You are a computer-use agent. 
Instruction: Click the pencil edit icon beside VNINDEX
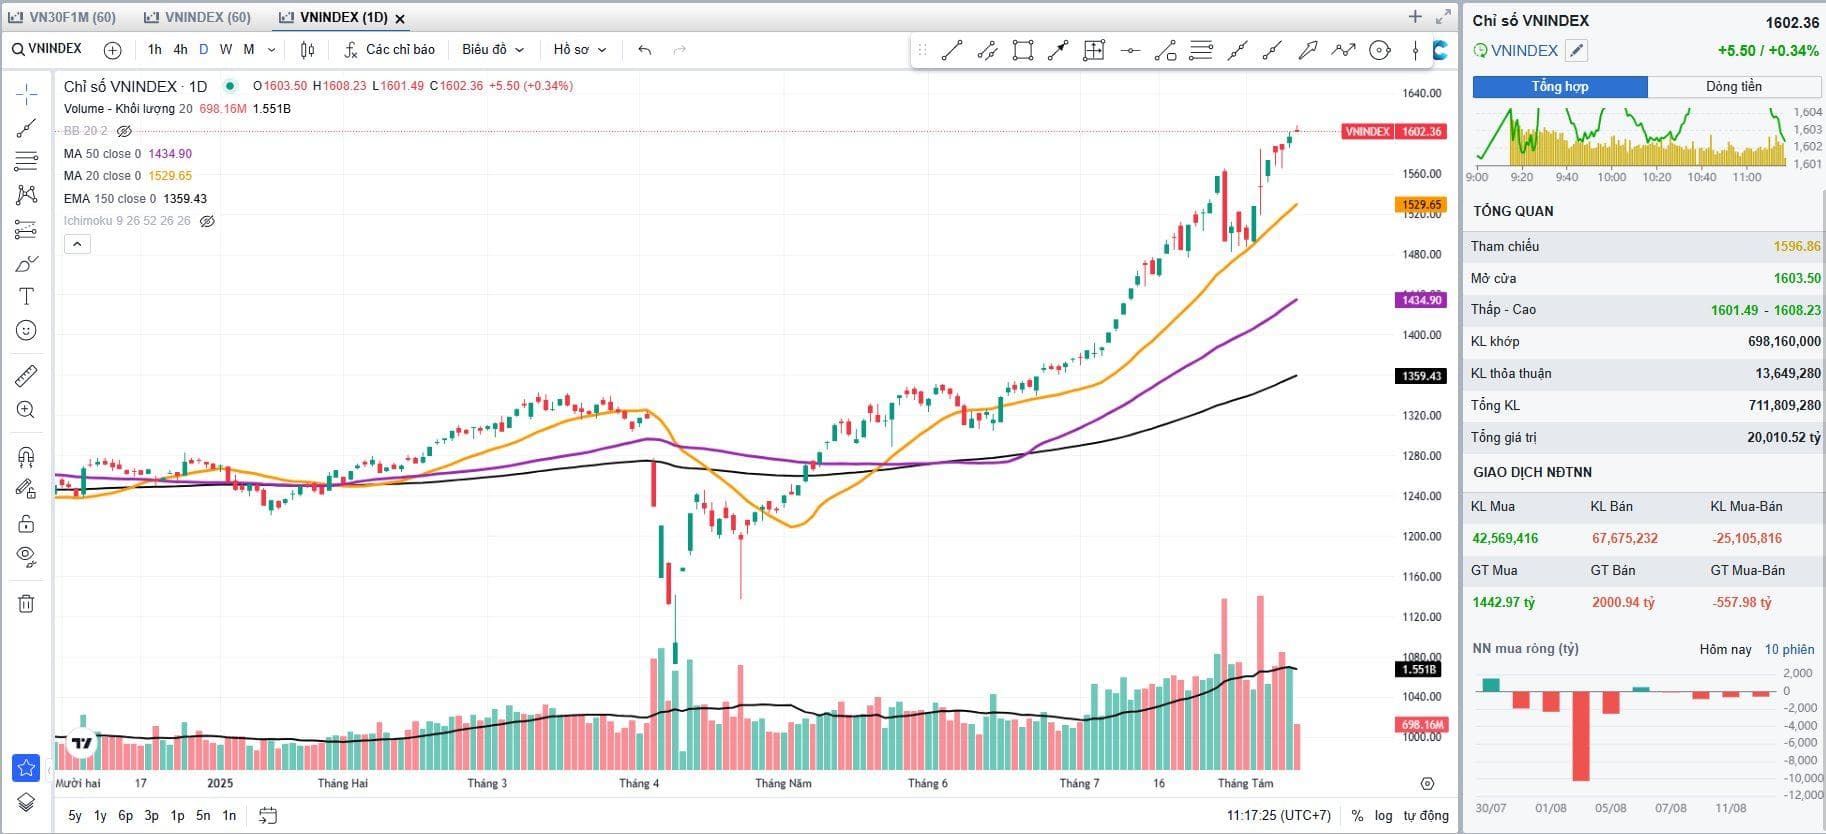coord(1576,51)
